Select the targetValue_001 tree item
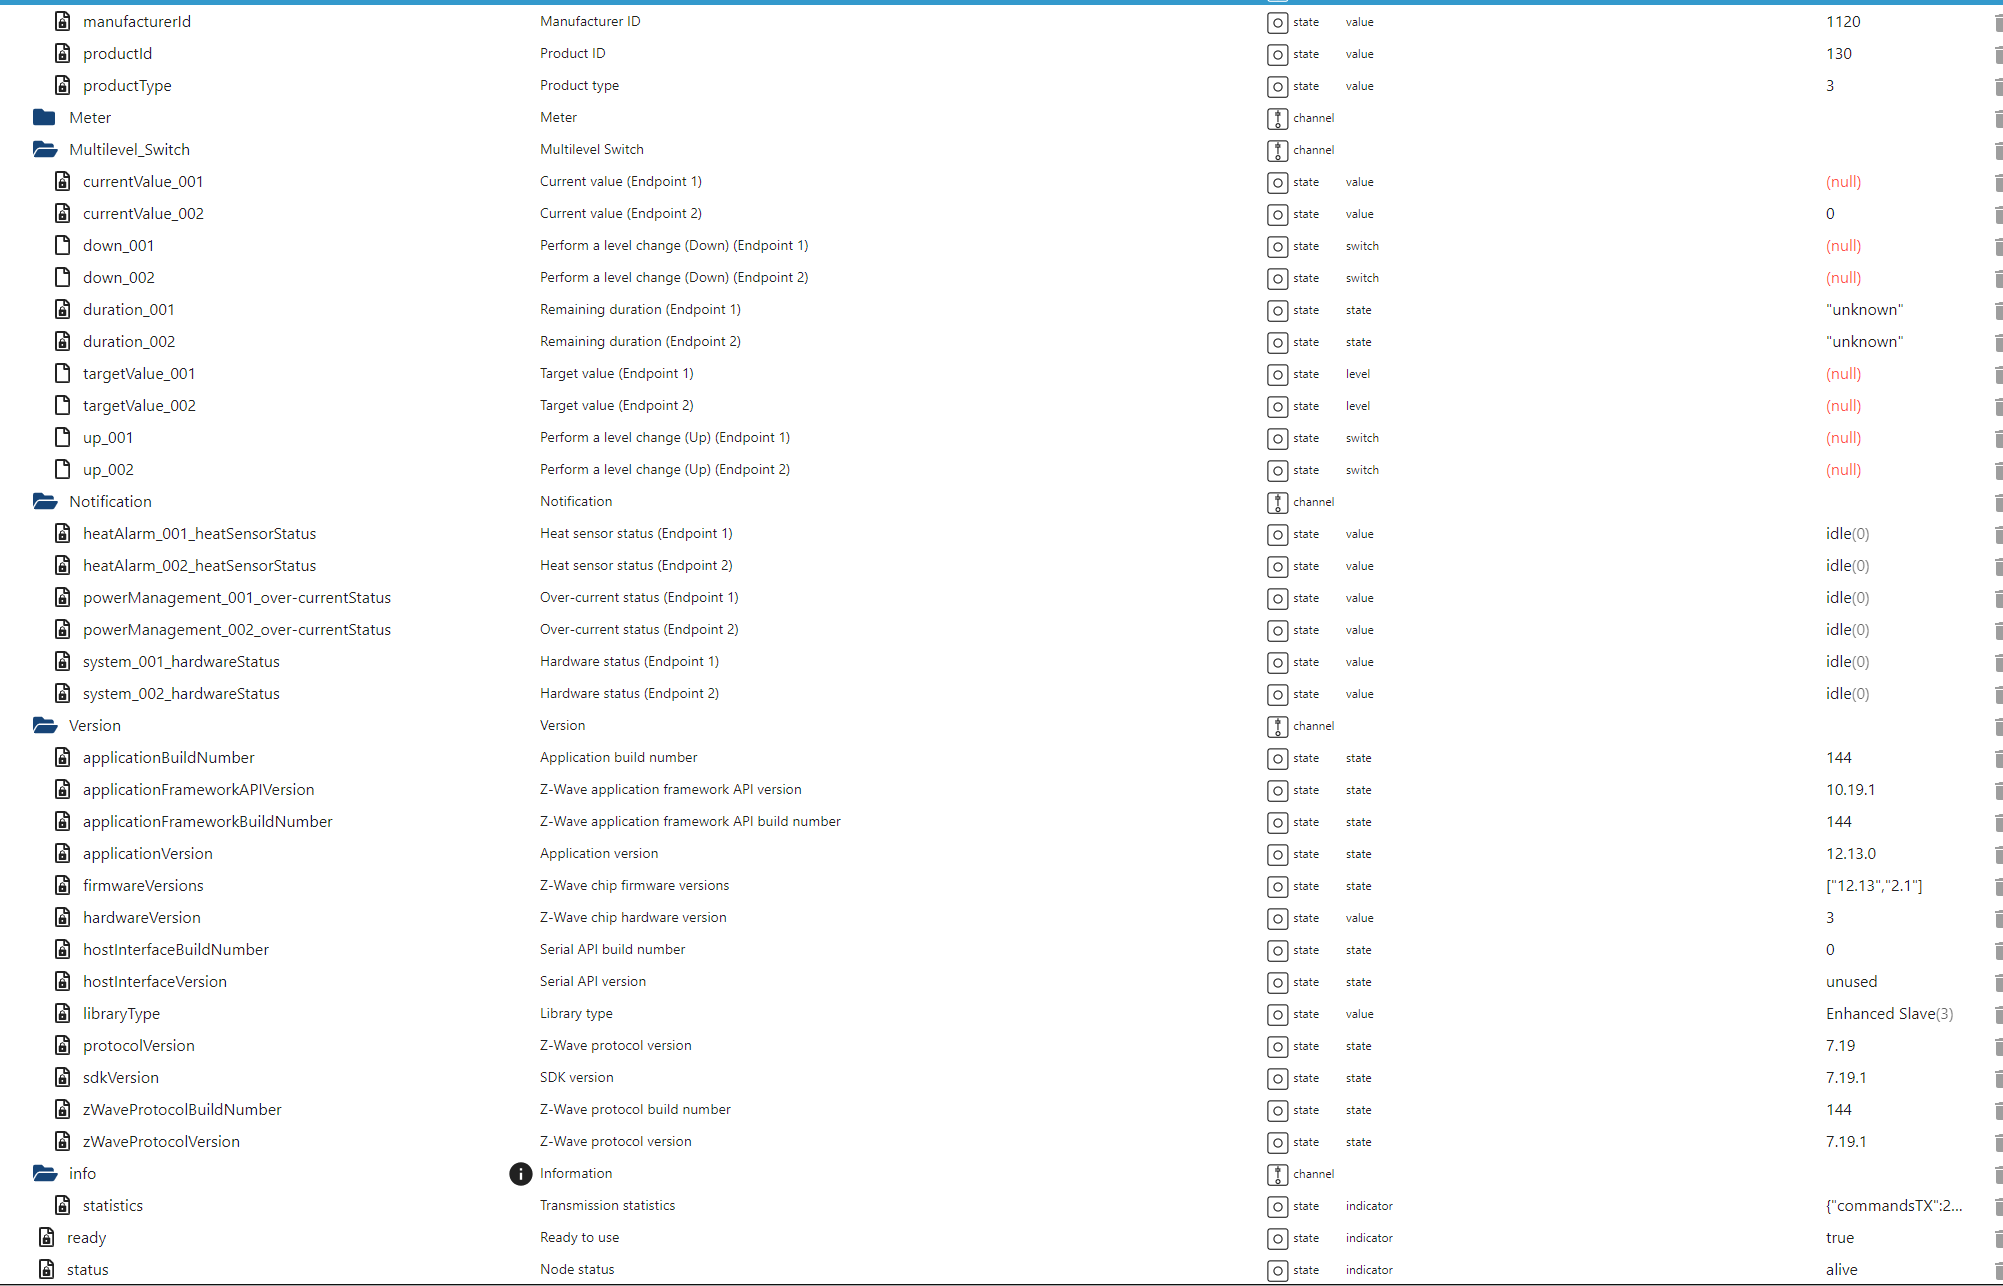This screenshot has width=2003, height=1286. [x=139, y=374]
